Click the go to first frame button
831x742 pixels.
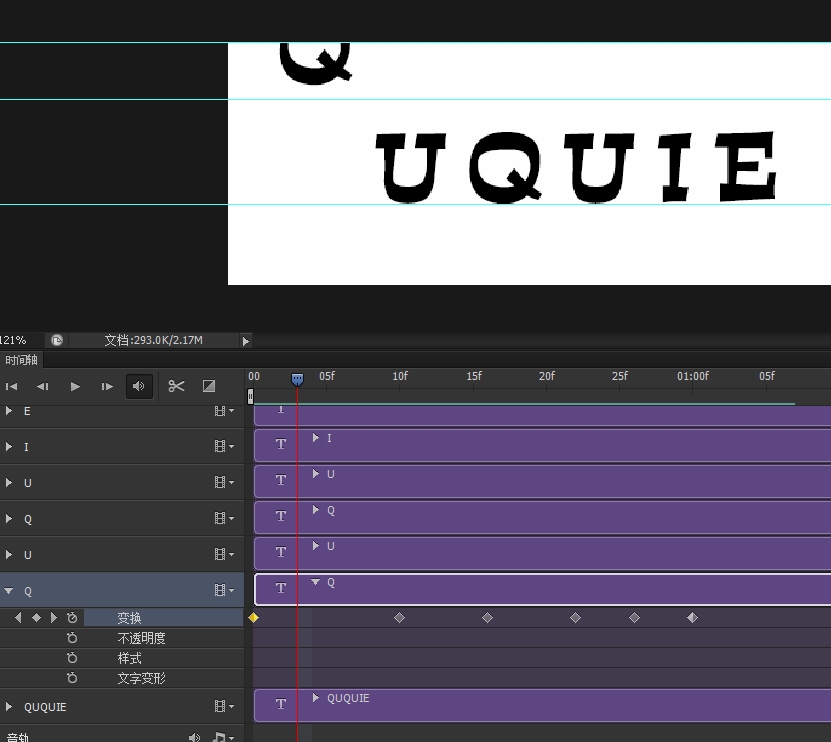pyautogui.click(x=12, y=386)
